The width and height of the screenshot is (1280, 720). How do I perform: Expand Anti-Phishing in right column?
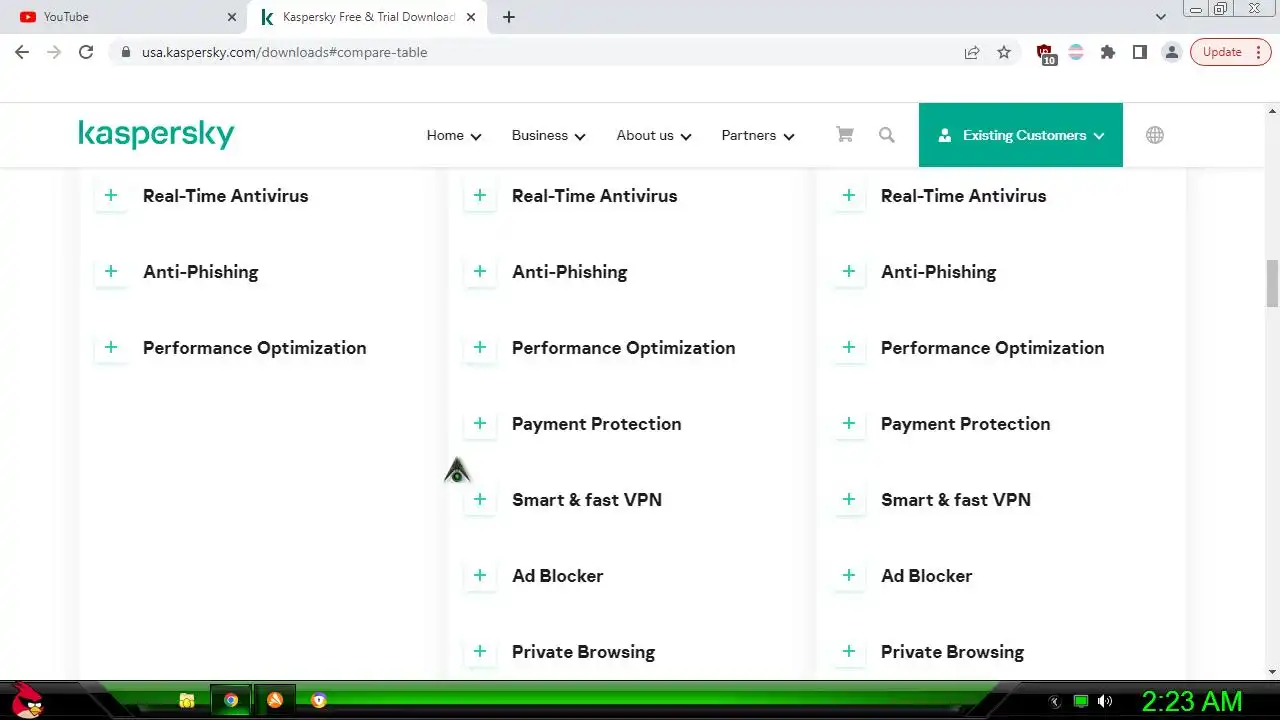tap(849, 271)
